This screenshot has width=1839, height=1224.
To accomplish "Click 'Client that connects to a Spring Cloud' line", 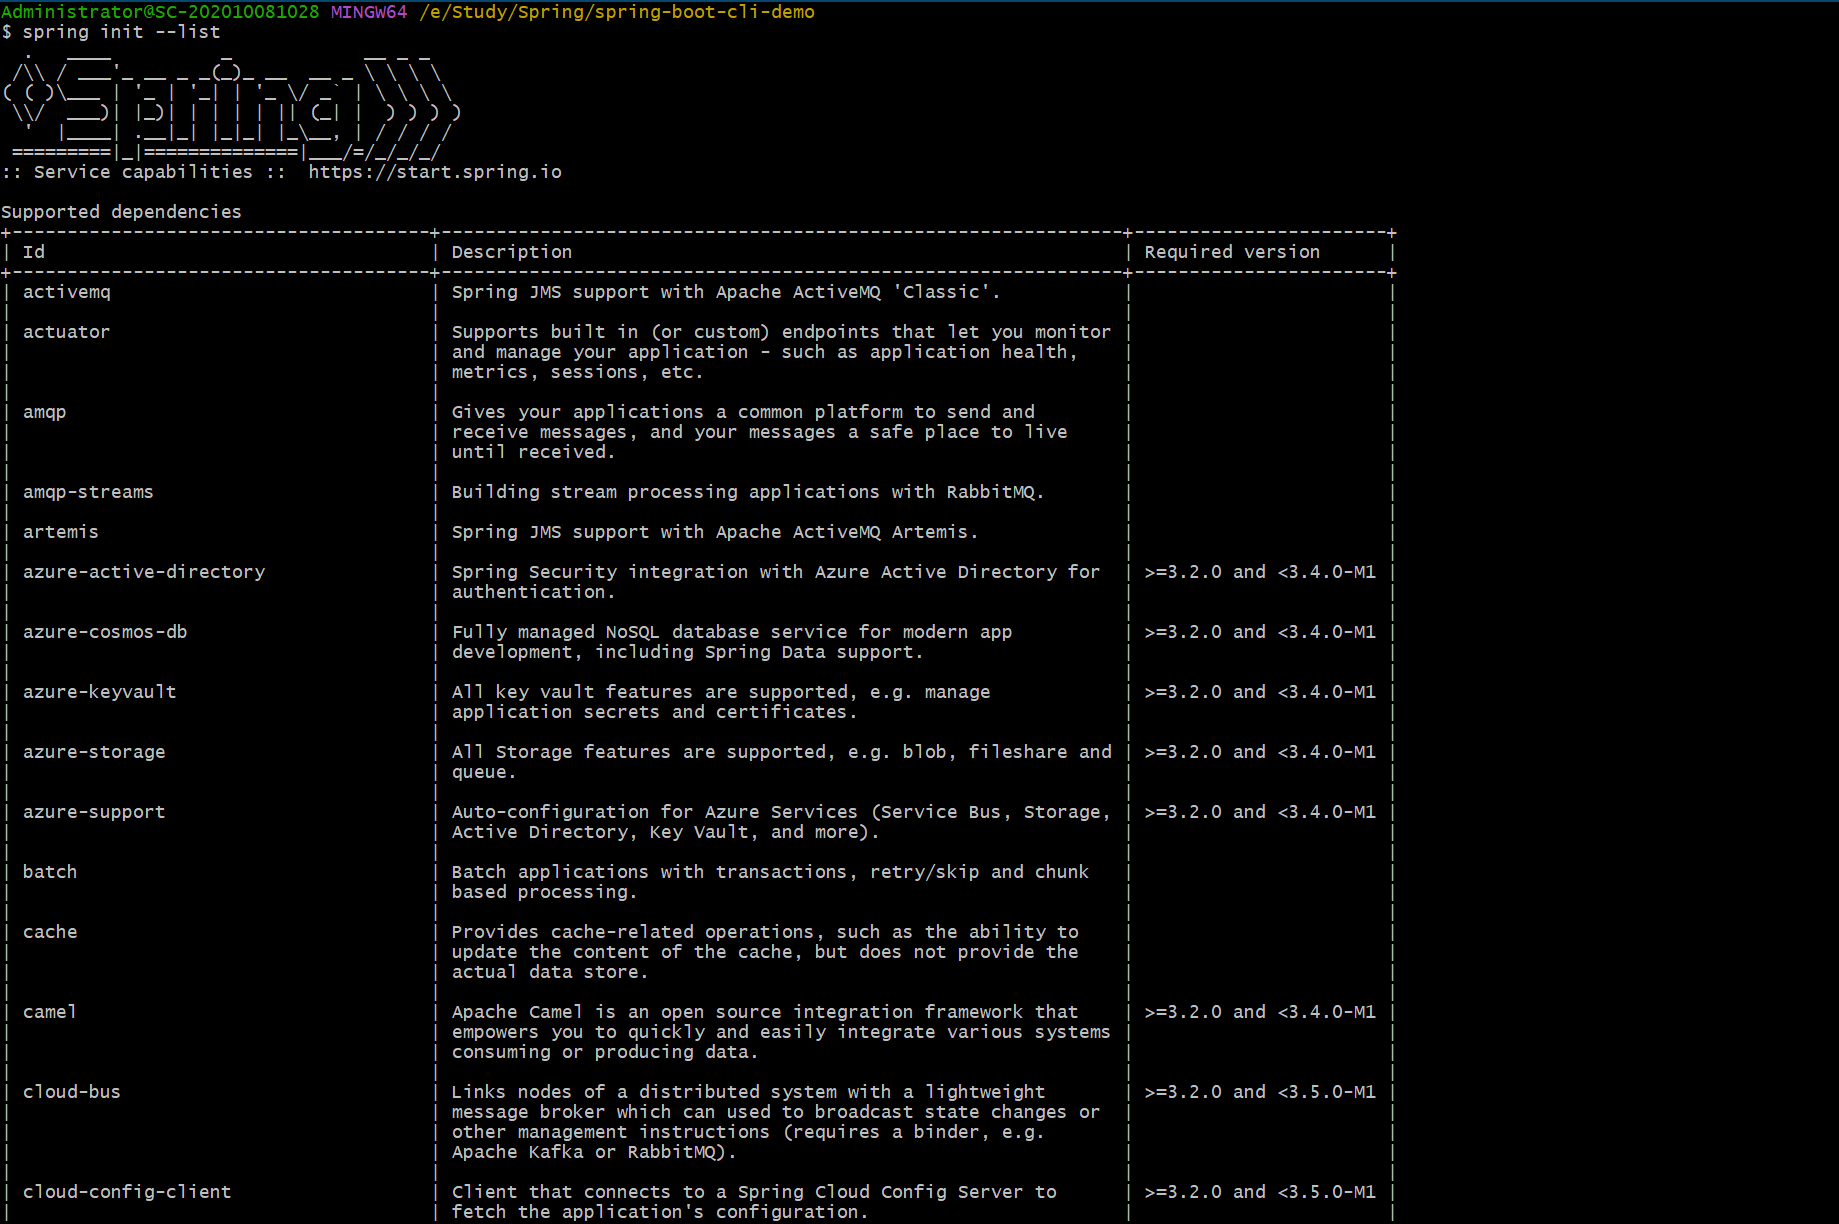I will coord(754,1192).
